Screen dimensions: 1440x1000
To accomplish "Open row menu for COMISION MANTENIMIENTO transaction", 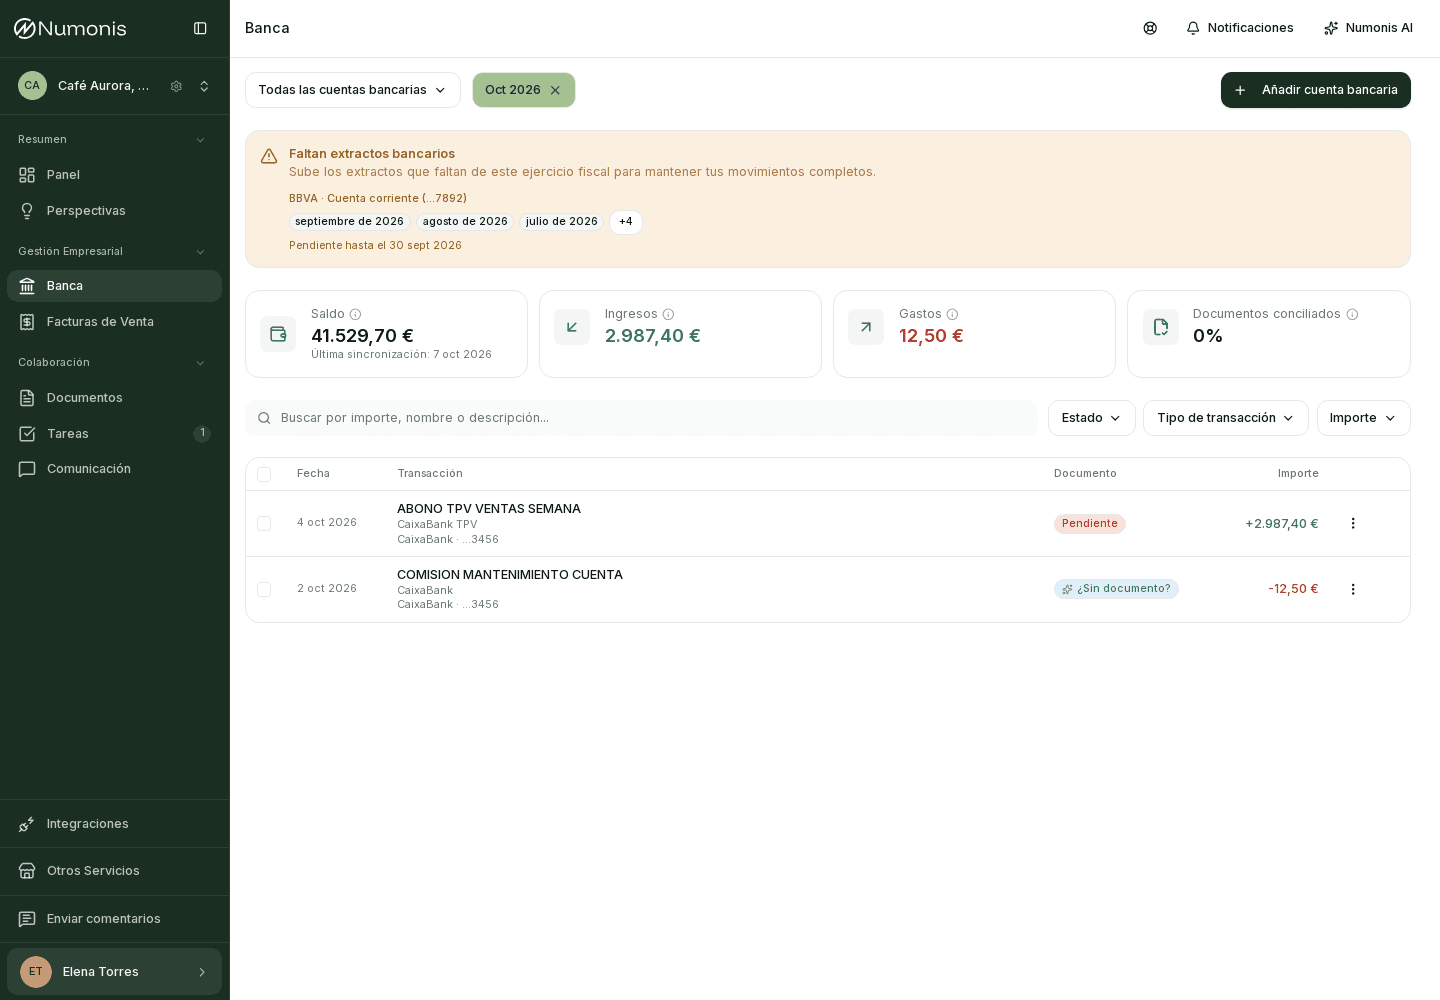I will click(x=1353, y=589).
